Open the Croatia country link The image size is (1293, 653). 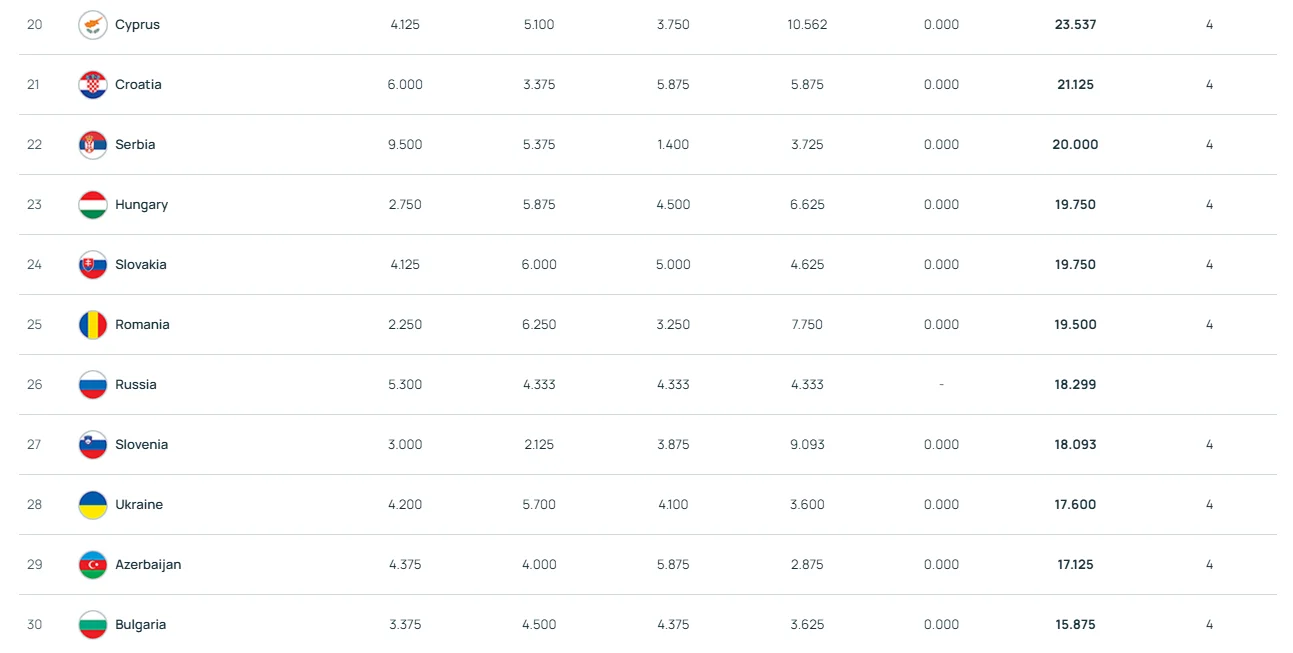coord(138,85)
